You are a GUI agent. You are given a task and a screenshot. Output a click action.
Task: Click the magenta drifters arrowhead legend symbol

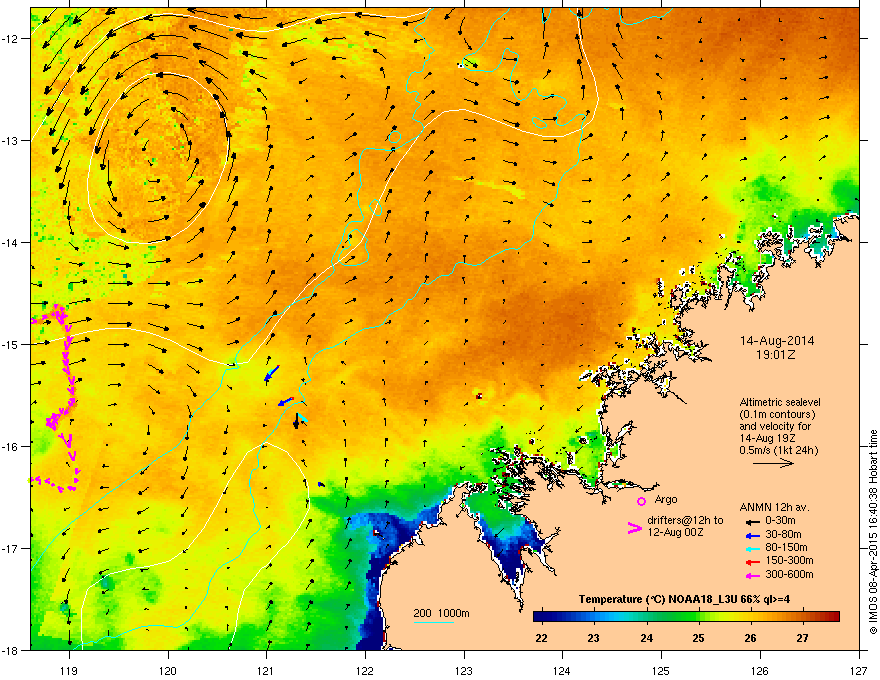(x=634, y=528)
